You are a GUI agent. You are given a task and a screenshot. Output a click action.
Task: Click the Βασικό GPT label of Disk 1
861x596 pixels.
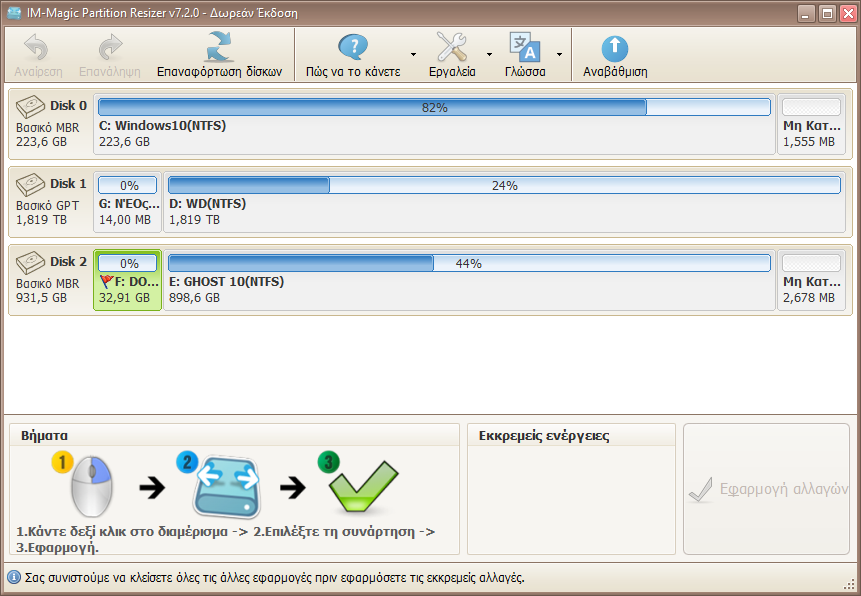[47, 205]
